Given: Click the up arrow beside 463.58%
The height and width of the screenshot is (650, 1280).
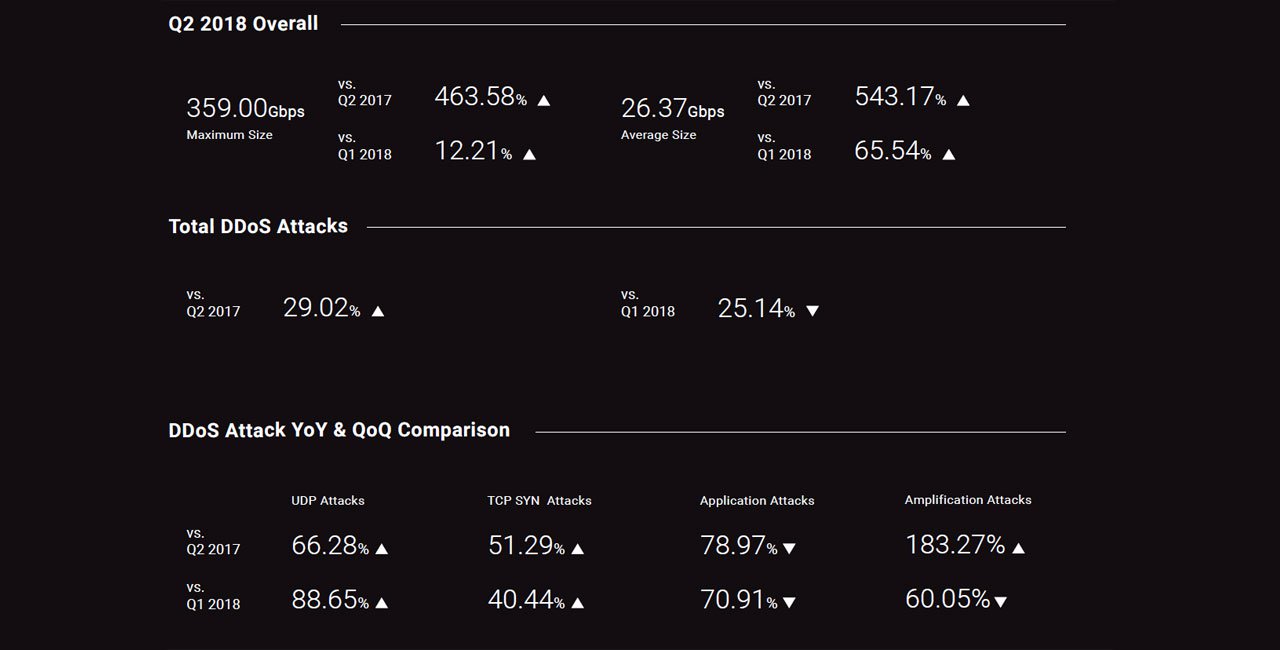Looking at the screenshot, I should (x=544, y=100).
